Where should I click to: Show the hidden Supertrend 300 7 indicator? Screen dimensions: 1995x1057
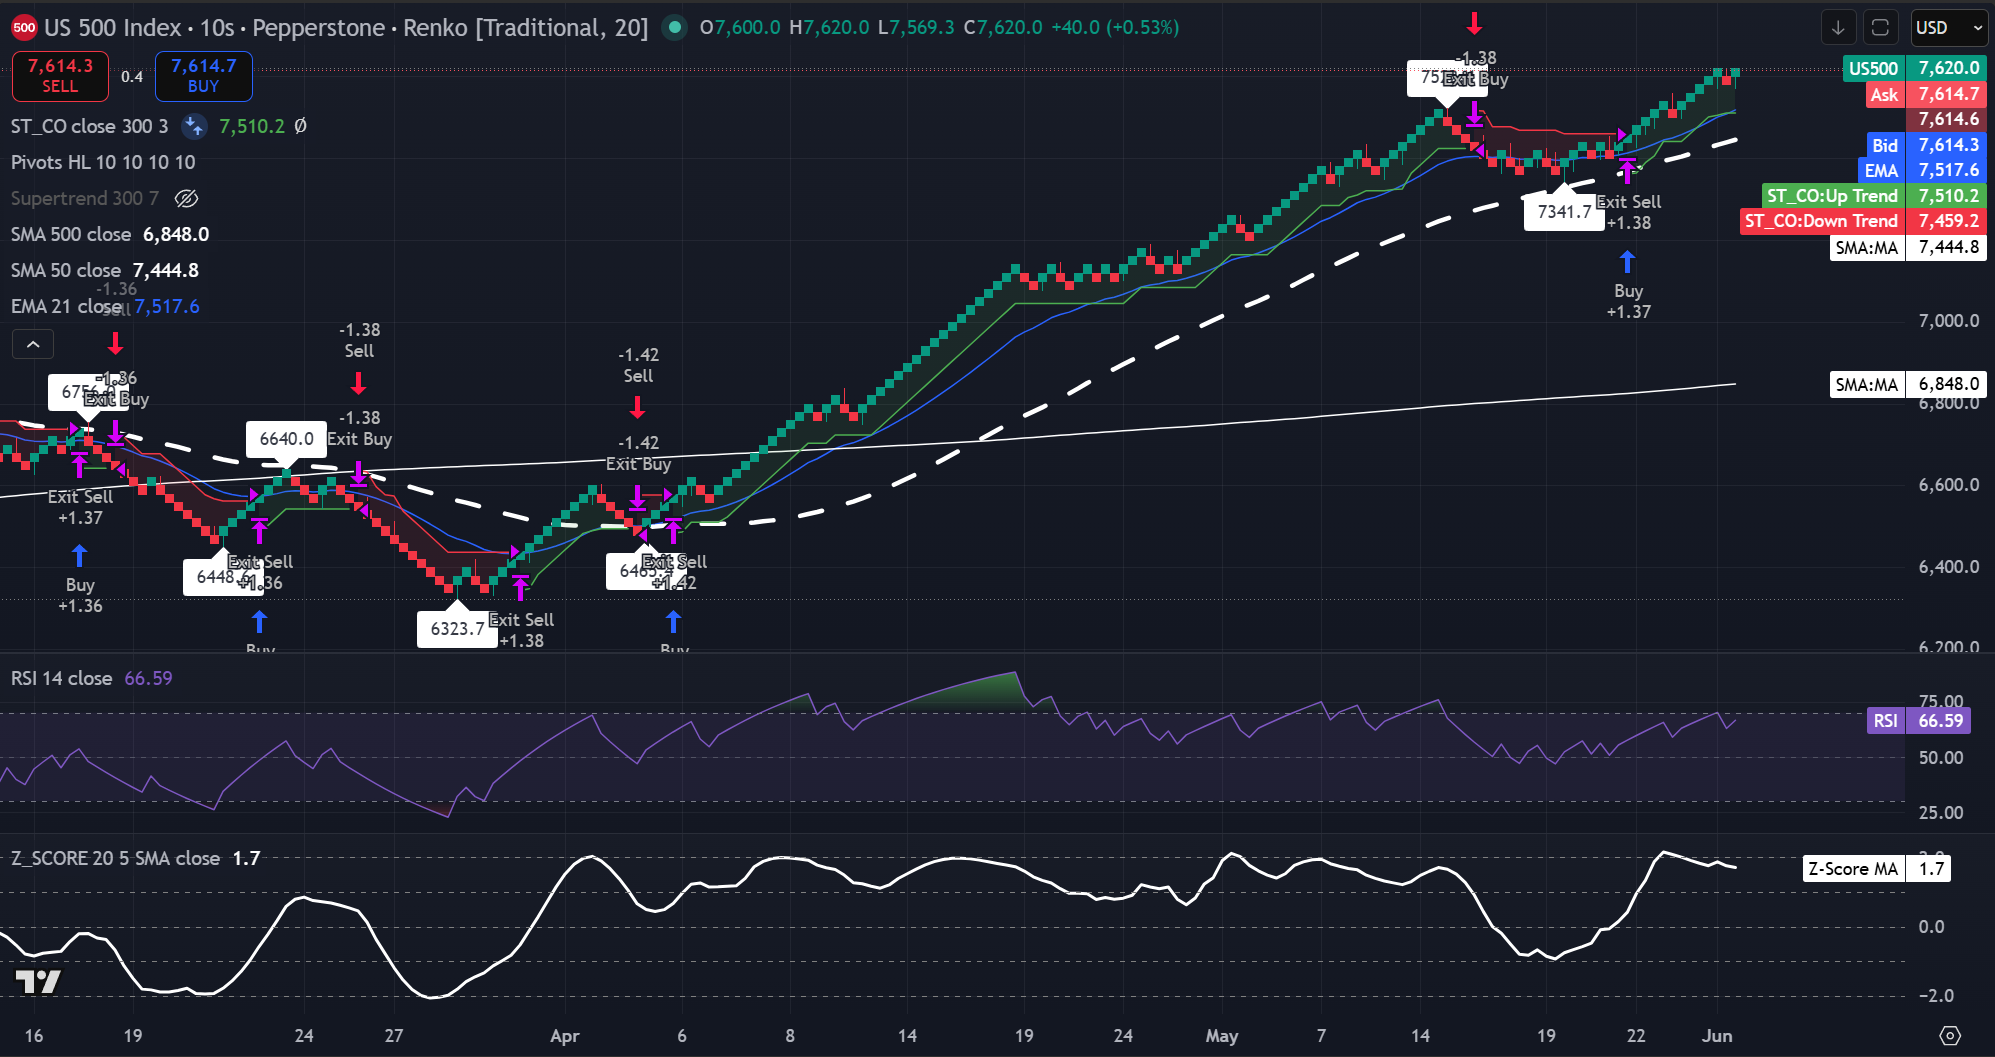(x=187, y=198)
